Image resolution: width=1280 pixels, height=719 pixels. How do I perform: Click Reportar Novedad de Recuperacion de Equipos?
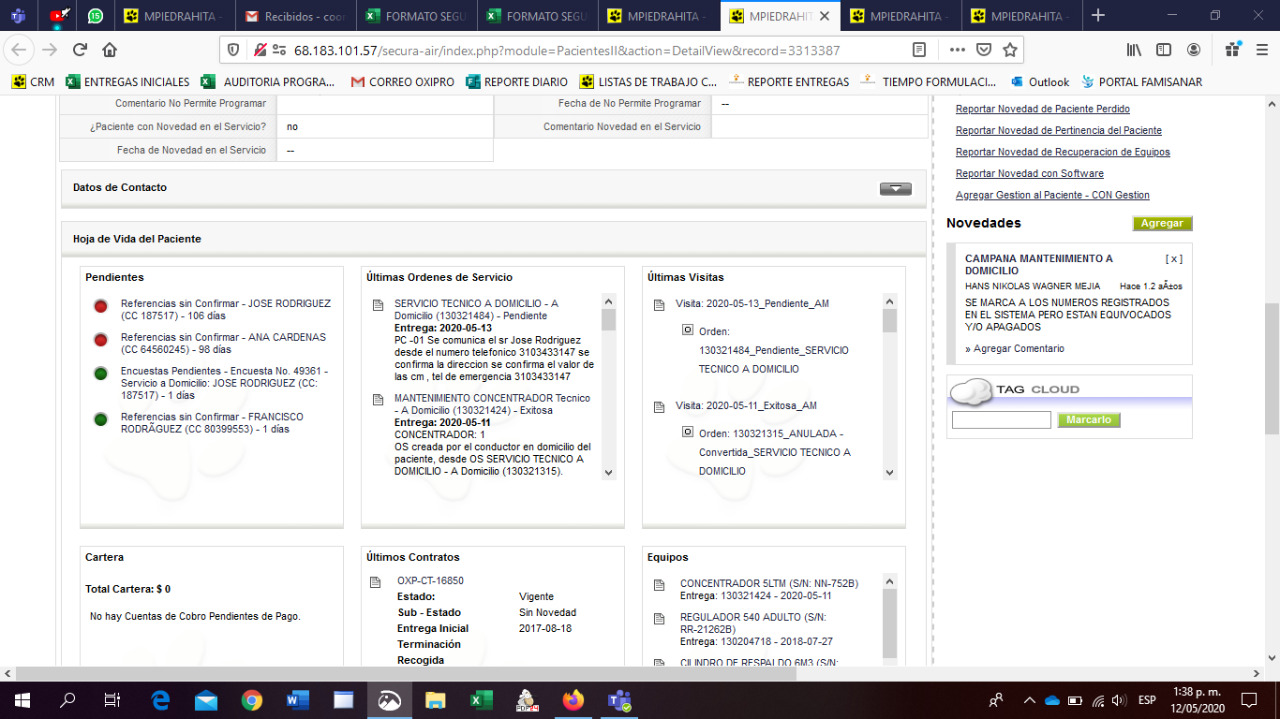1063,152
